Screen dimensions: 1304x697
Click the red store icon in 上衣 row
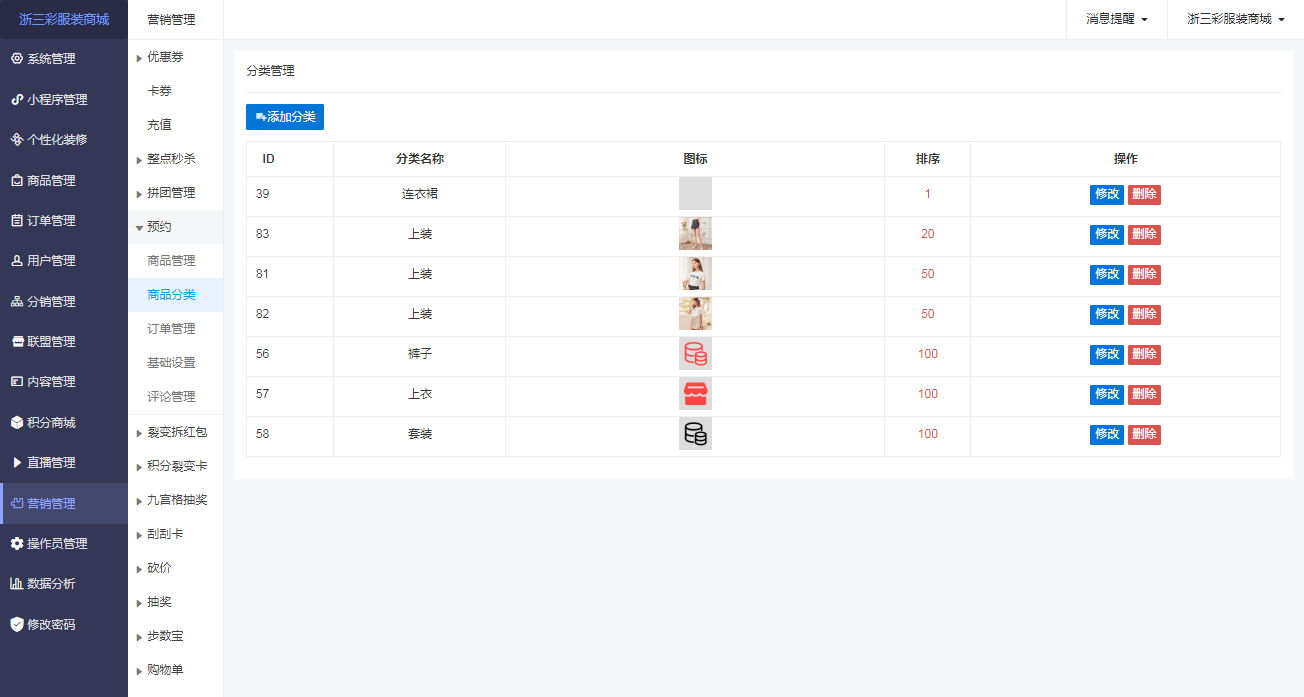pos(695,394)
